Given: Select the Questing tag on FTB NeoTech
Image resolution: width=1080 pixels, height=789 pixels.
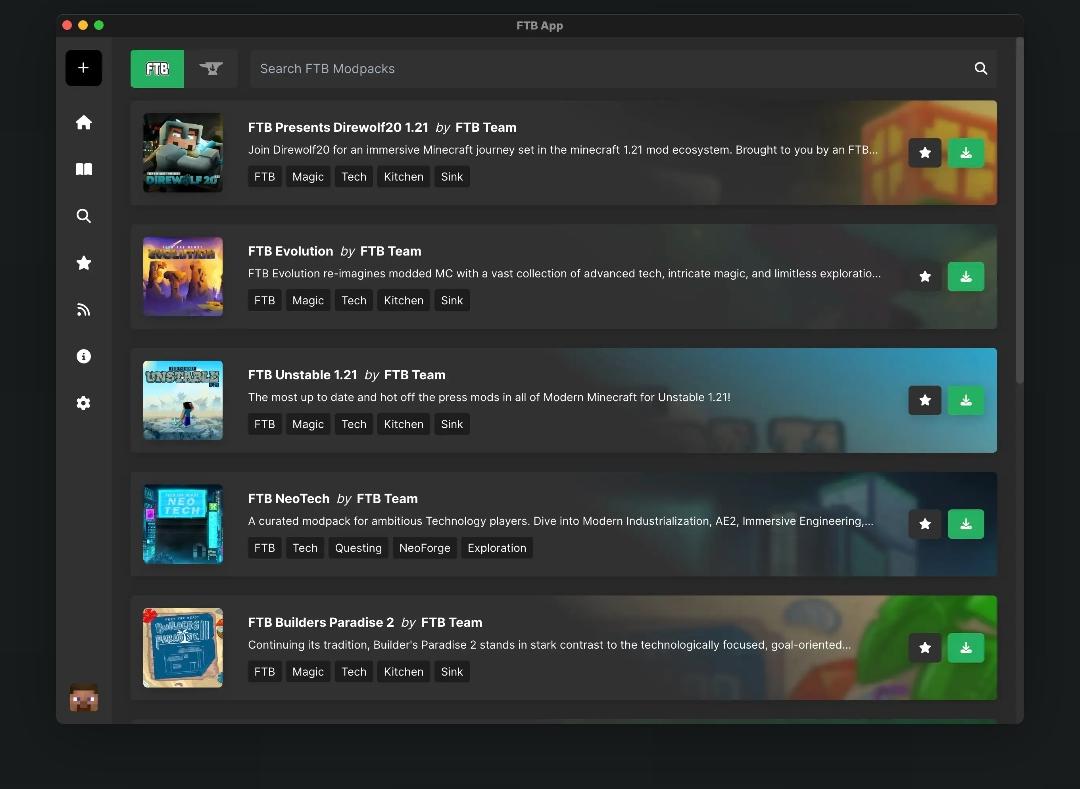Looking at the screenshot, I should [x=358, y=548].
